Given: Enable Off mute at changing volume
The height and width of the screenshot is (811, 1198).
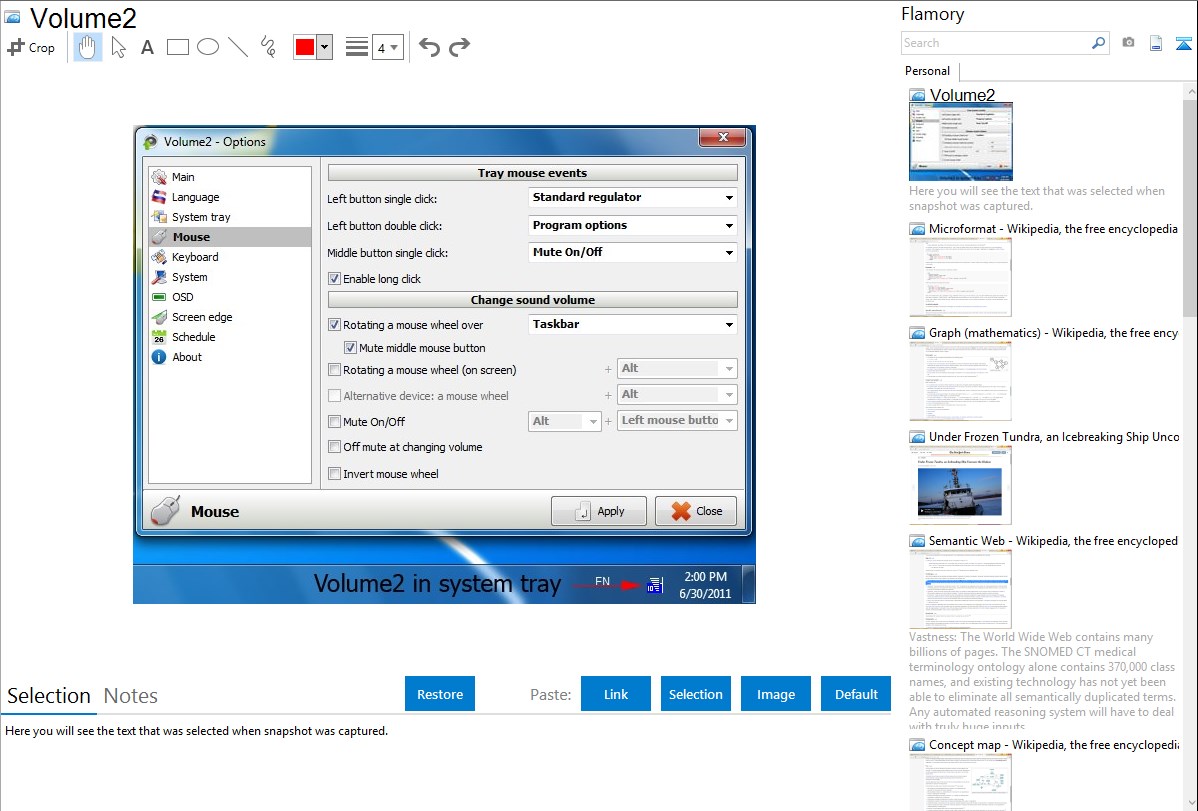Looking at the screenshot, I should point(334,446).
